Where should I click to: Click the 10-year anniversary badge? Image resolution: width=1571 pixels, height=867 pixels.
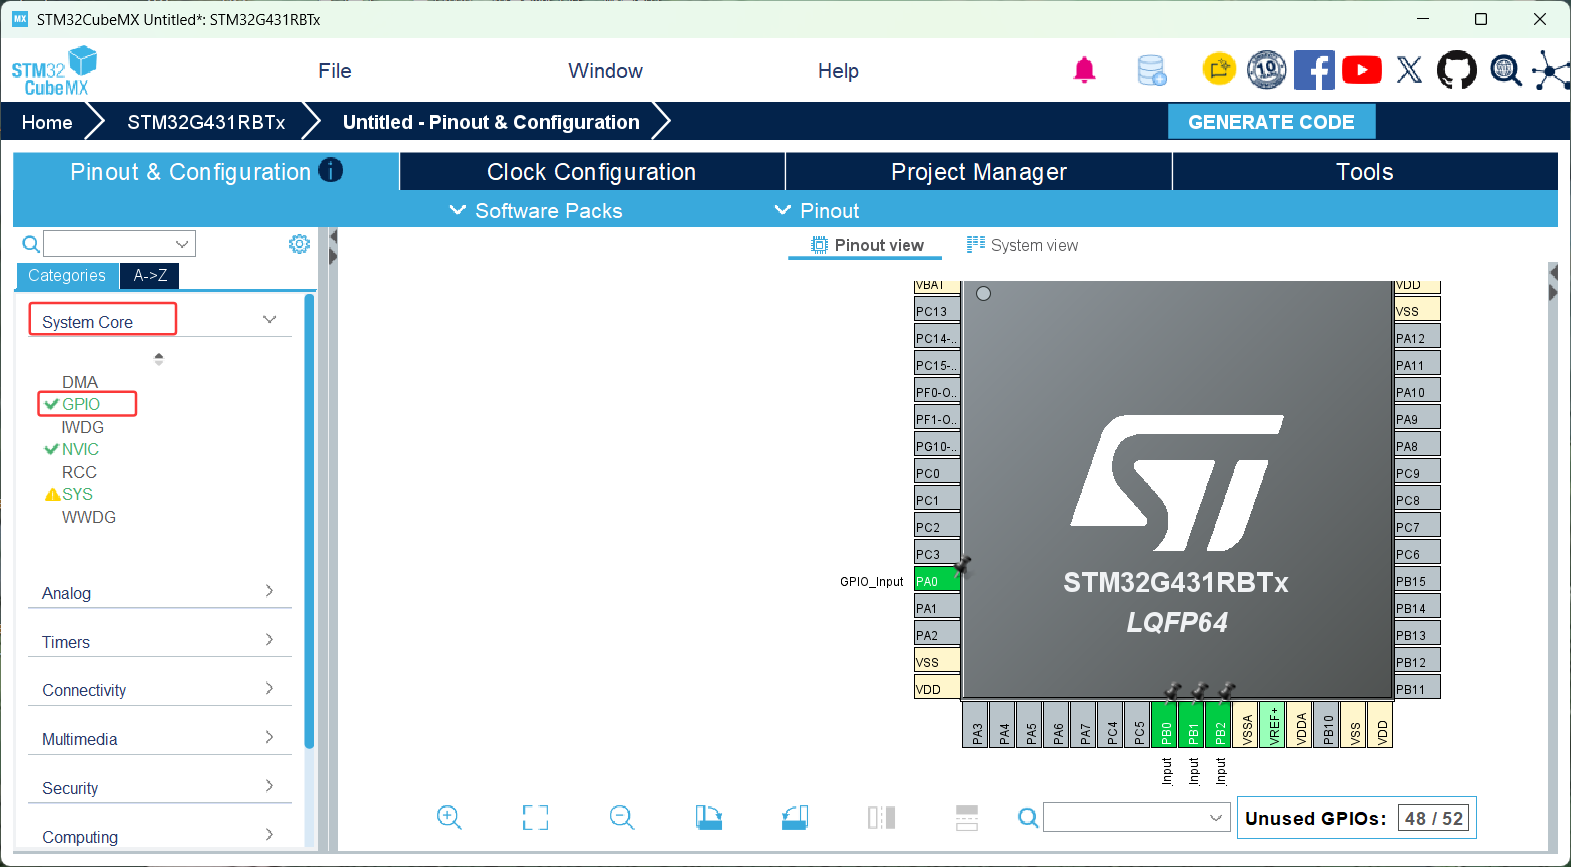pyautogui.click(x=1266, y=69)
